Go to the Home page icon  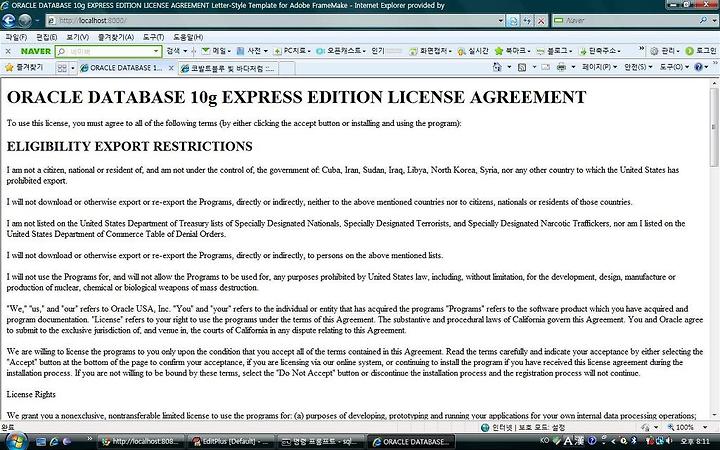click(497, 67)
